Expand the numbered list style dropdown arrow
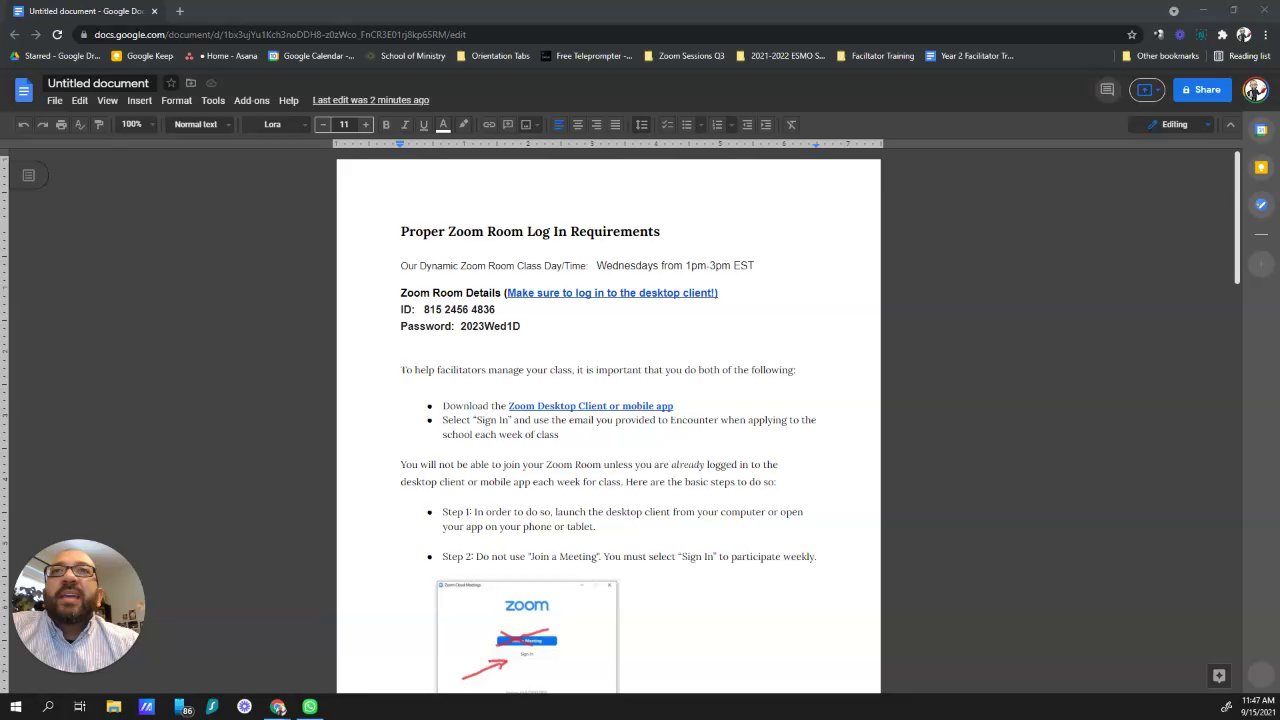This screenshot has width=1280, height=720. 731,125
